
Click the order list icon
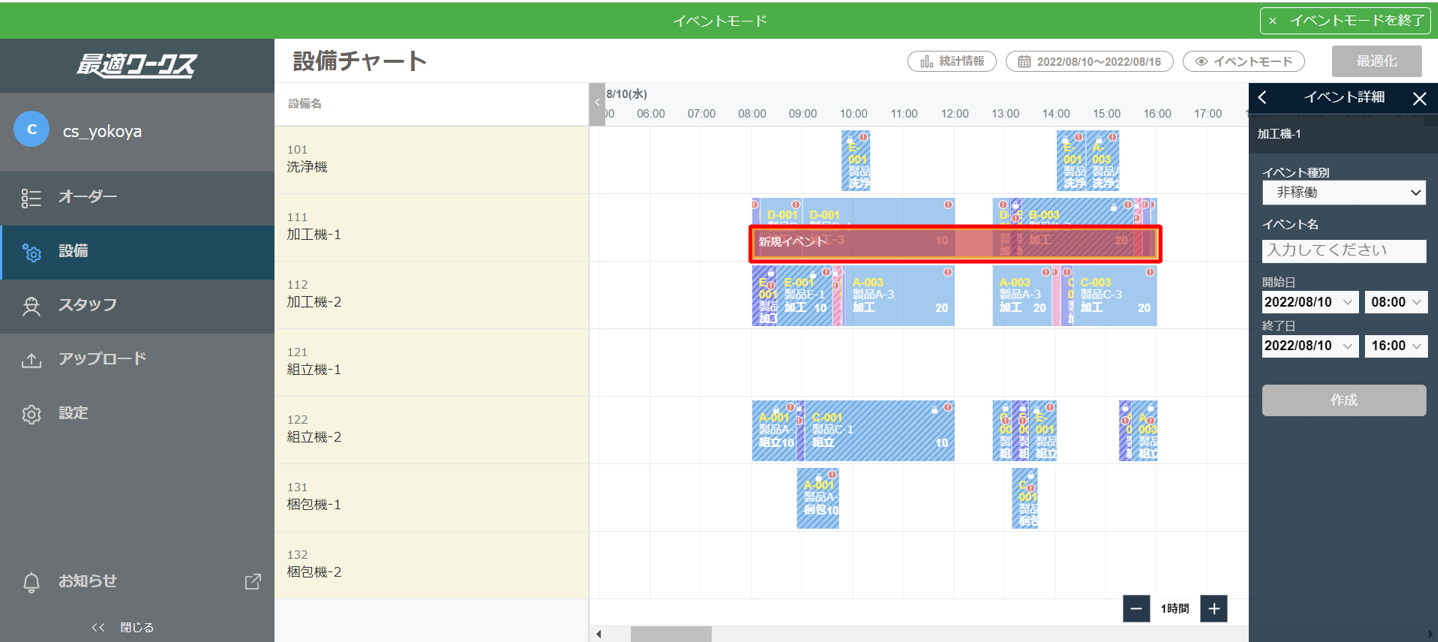click(x=31, y=198)
